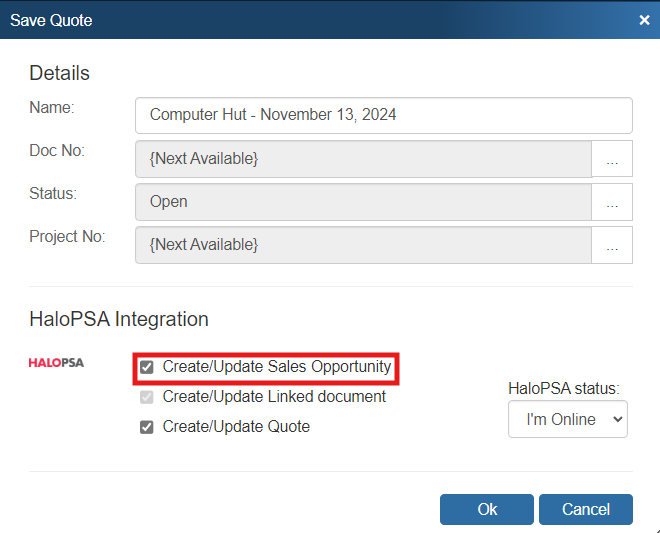
Task: Focus the Name text field
Action: 383,115
